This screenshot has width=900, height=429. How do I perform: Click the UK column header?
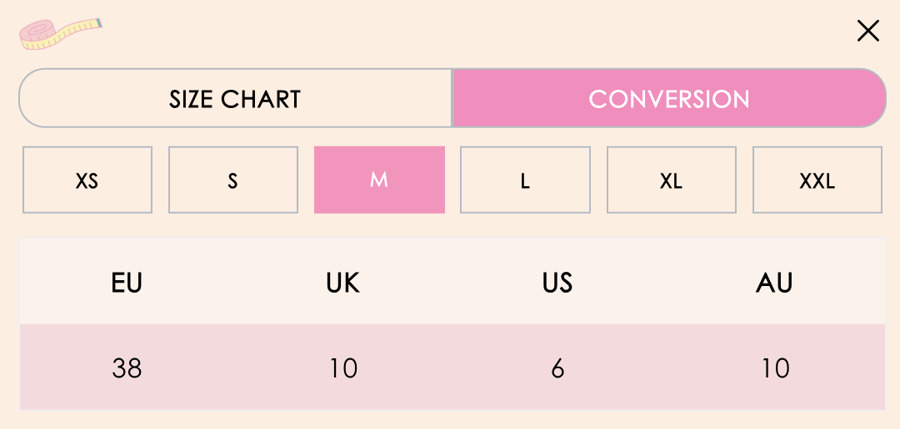coord(343,283)
